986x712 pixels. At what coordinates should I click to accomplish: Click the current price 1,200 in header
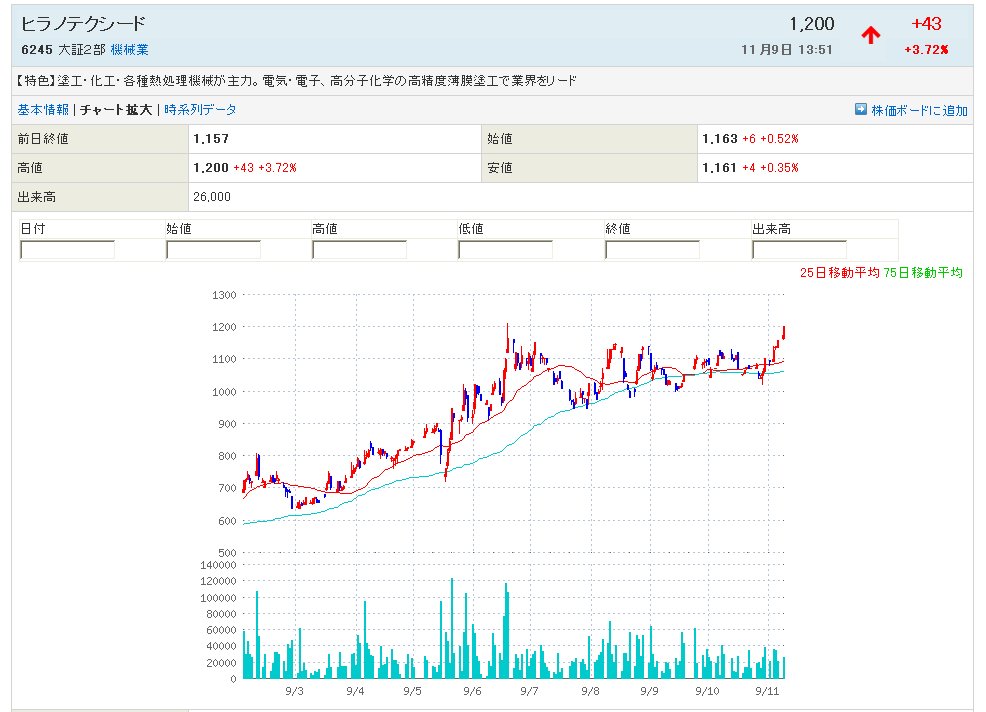(x=812, y=24)
